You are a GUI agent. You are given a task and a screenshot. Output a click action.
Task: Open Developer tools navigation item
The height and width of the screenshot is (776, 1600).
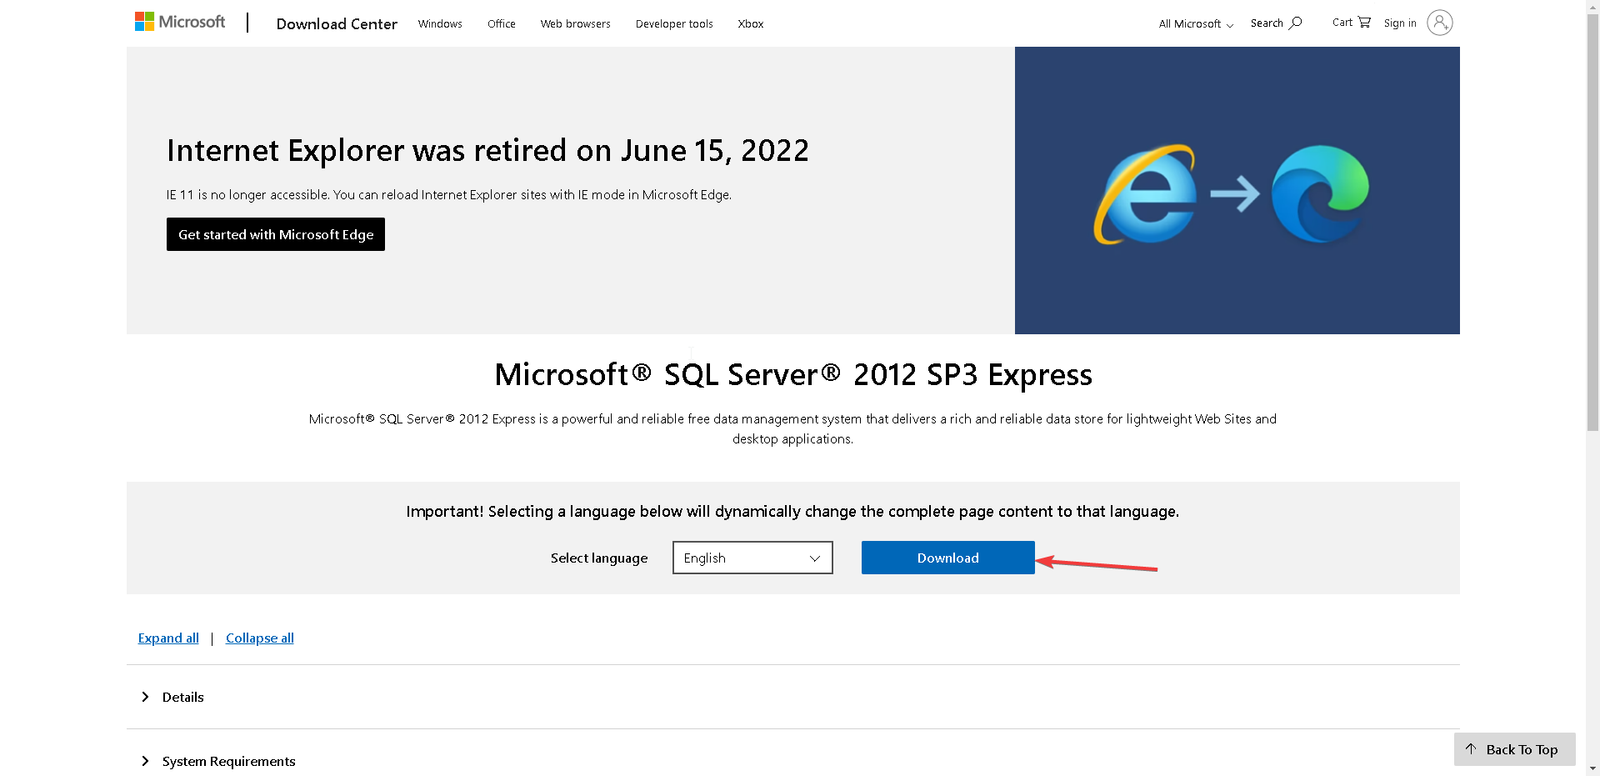[x=674, y=24]
